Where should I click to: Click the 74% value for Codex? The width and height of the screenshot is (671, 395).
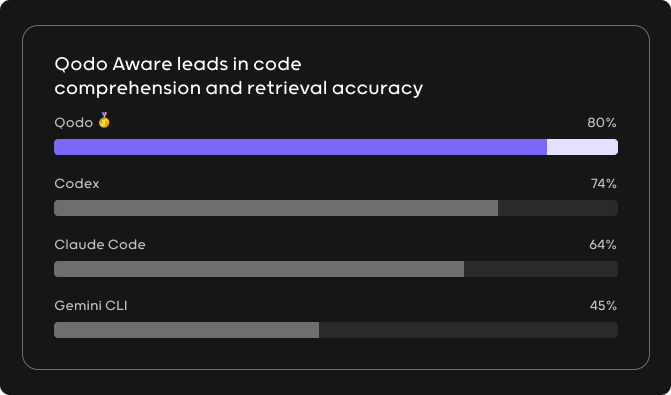[x=603, y=184]
